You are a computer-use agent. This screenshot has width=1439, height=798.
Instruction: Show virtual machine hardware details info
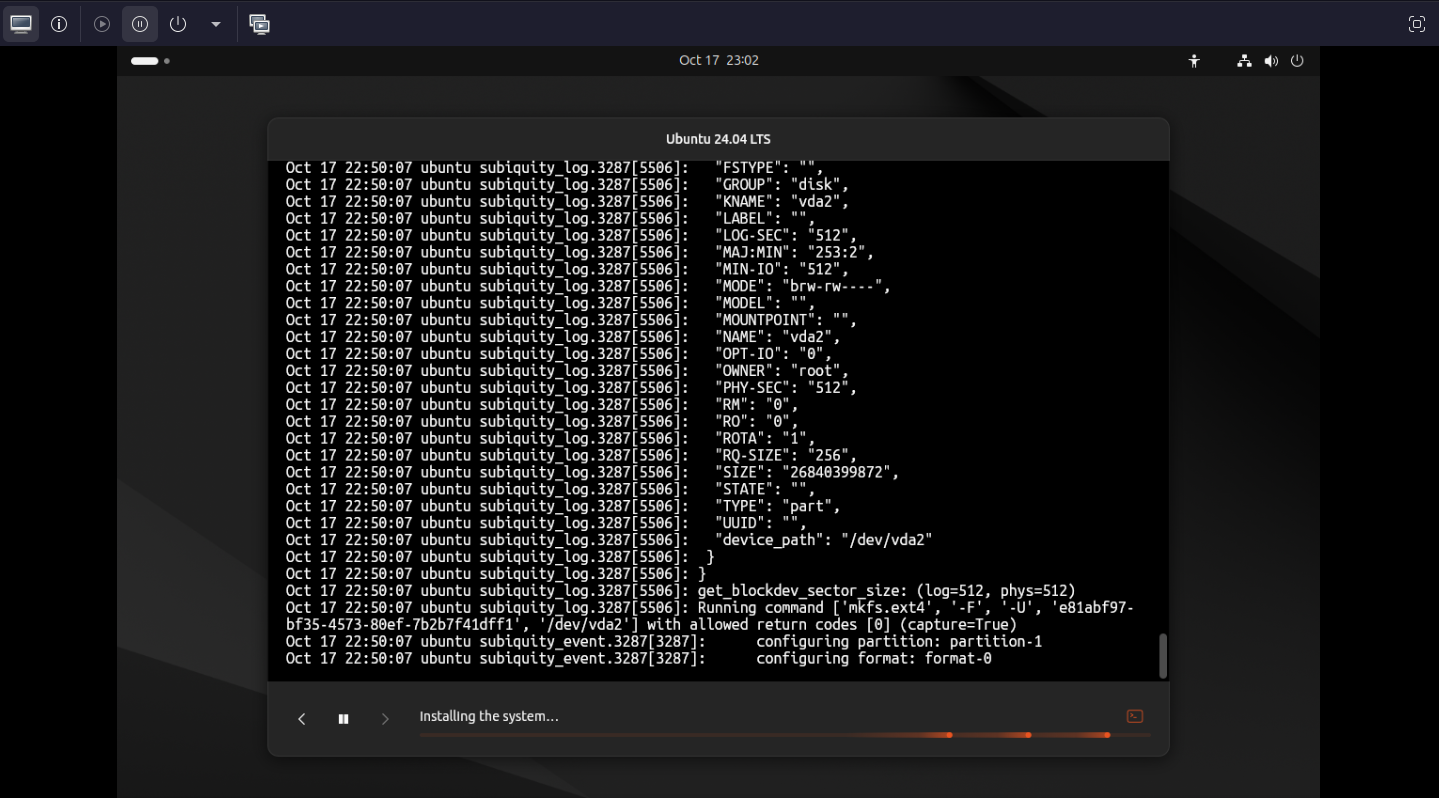coord(59,24)
